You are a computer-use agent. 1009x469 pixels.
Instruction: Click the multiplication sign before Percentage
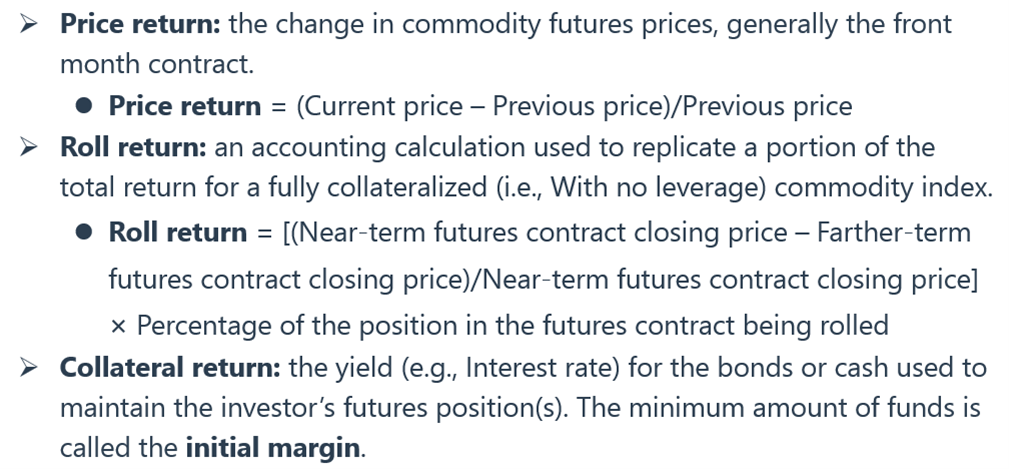tap(117, 326)
